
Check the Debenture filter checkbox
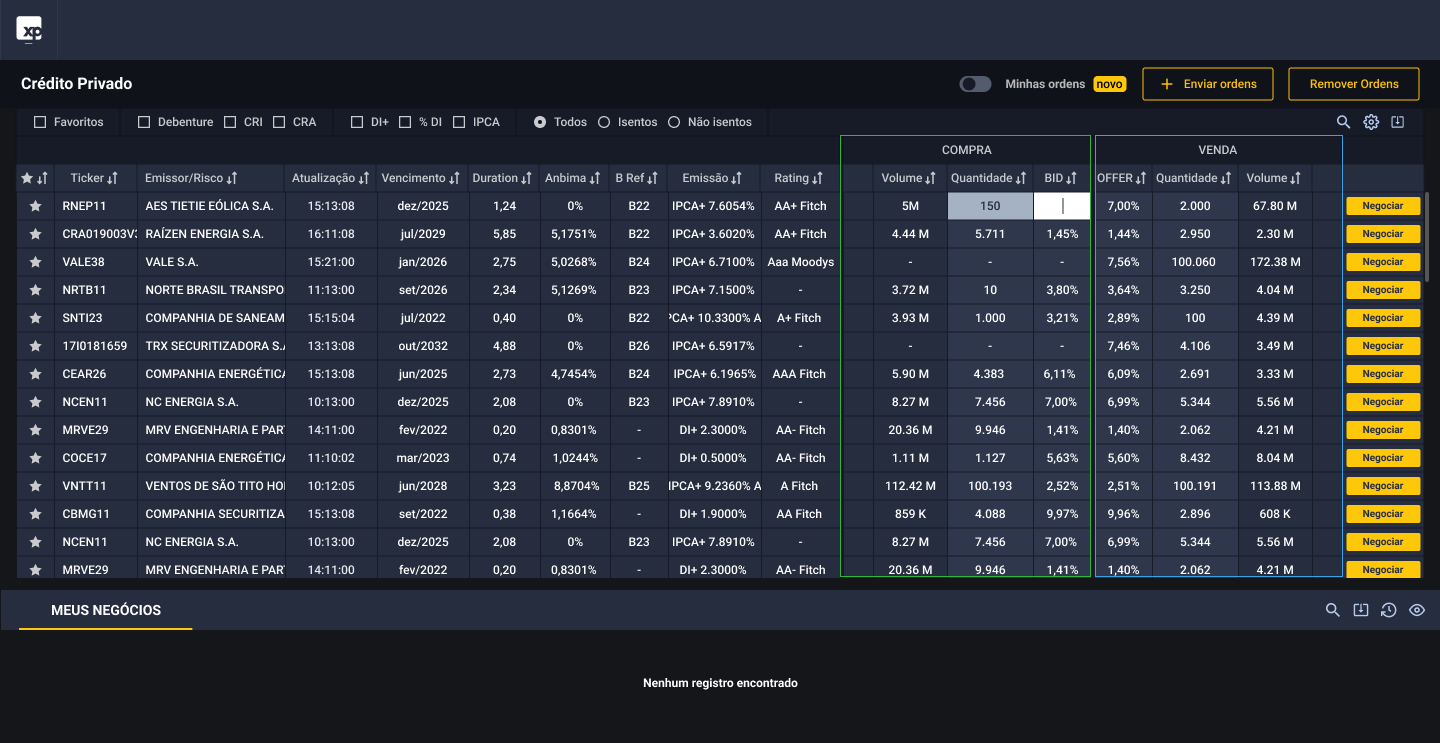click(144, 122)
